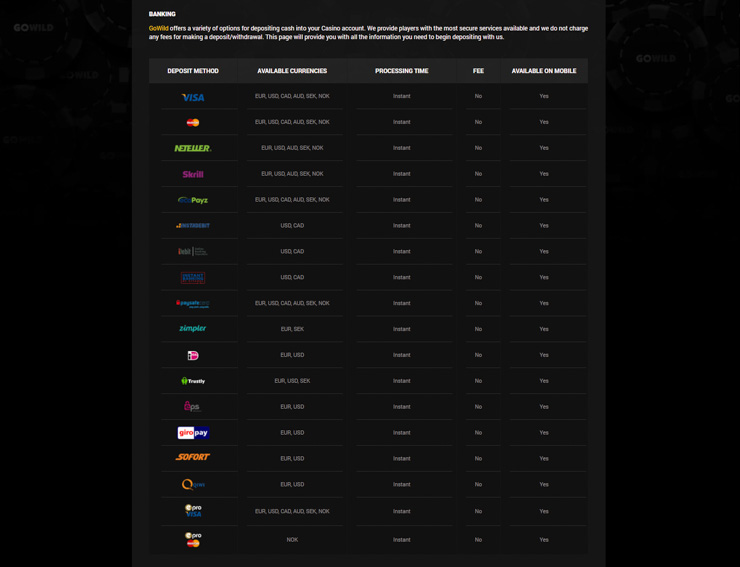Click Yes mobile cell in the Visa row

click(x=544, y=96)
